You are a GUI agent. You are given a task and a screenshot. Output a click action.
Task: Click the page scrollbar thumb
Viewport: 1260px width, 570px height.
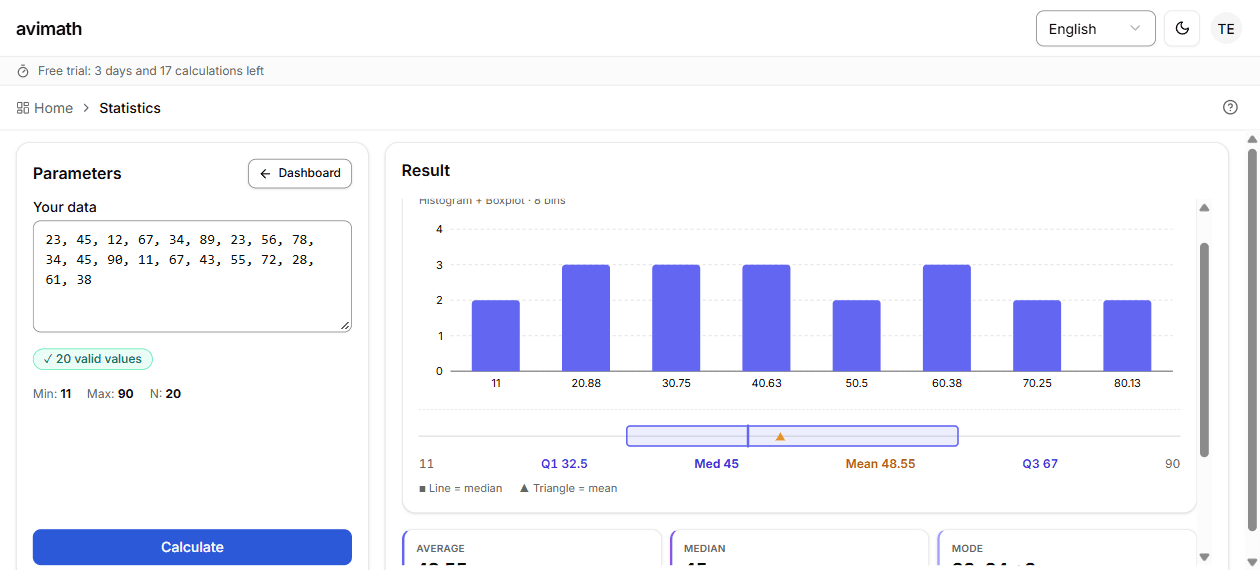(1252, 340)
